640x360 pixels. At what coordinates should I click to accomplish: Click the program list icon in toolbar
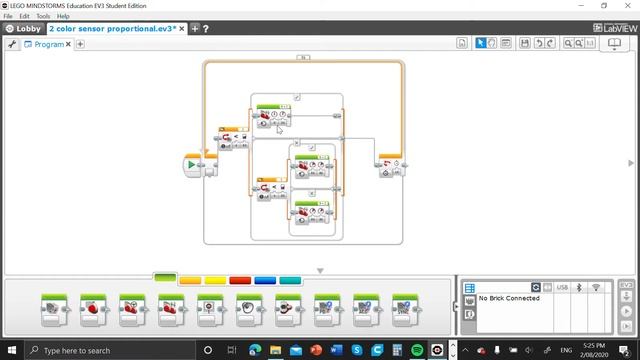[462, 43]
